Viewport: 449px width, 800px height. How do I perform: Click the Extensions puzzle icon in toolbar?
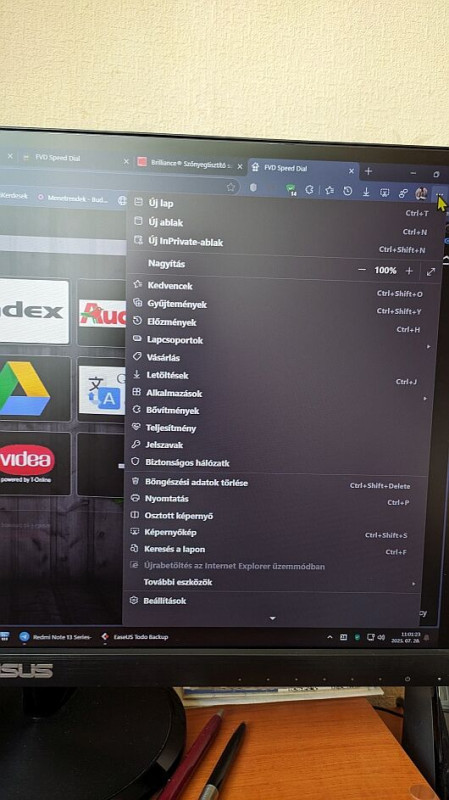click(x=309, y=190)
